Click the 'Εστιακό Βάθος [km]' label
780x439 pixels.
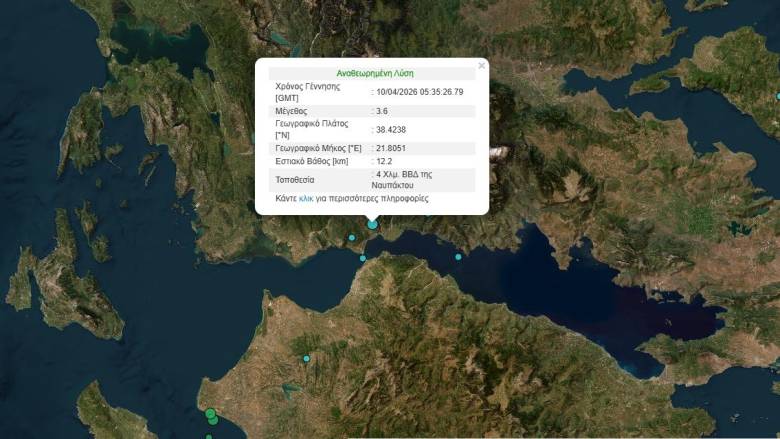[x=312, y=161]
